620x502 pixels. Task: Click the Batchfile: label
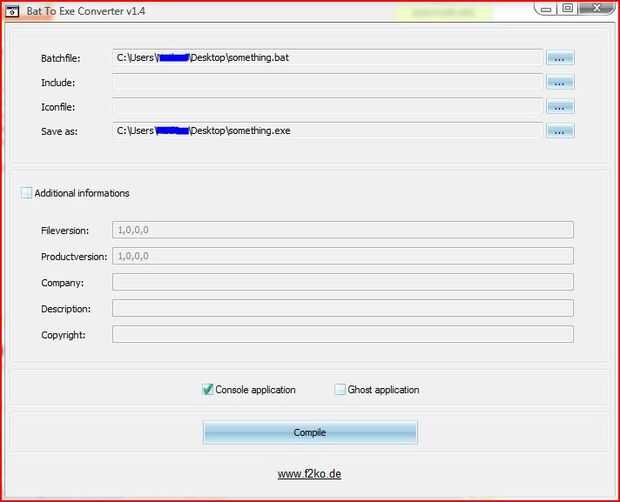pos(60,59)
